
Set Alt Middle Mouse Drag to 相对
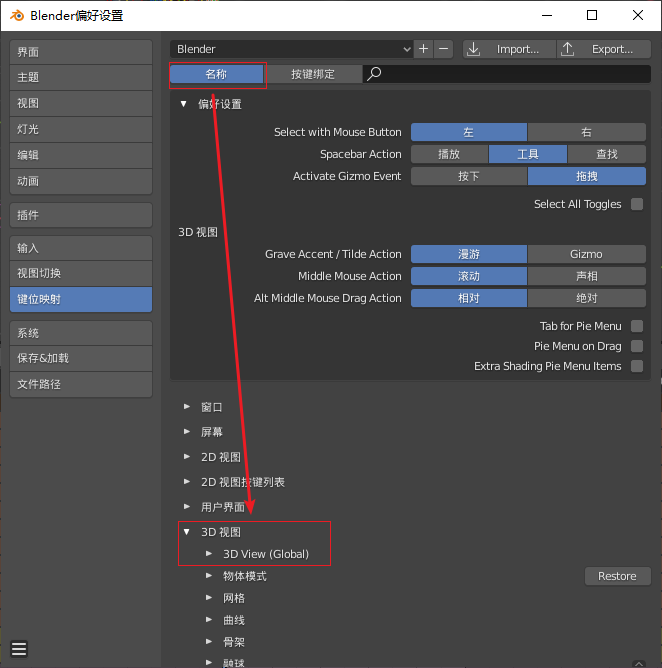469,298
